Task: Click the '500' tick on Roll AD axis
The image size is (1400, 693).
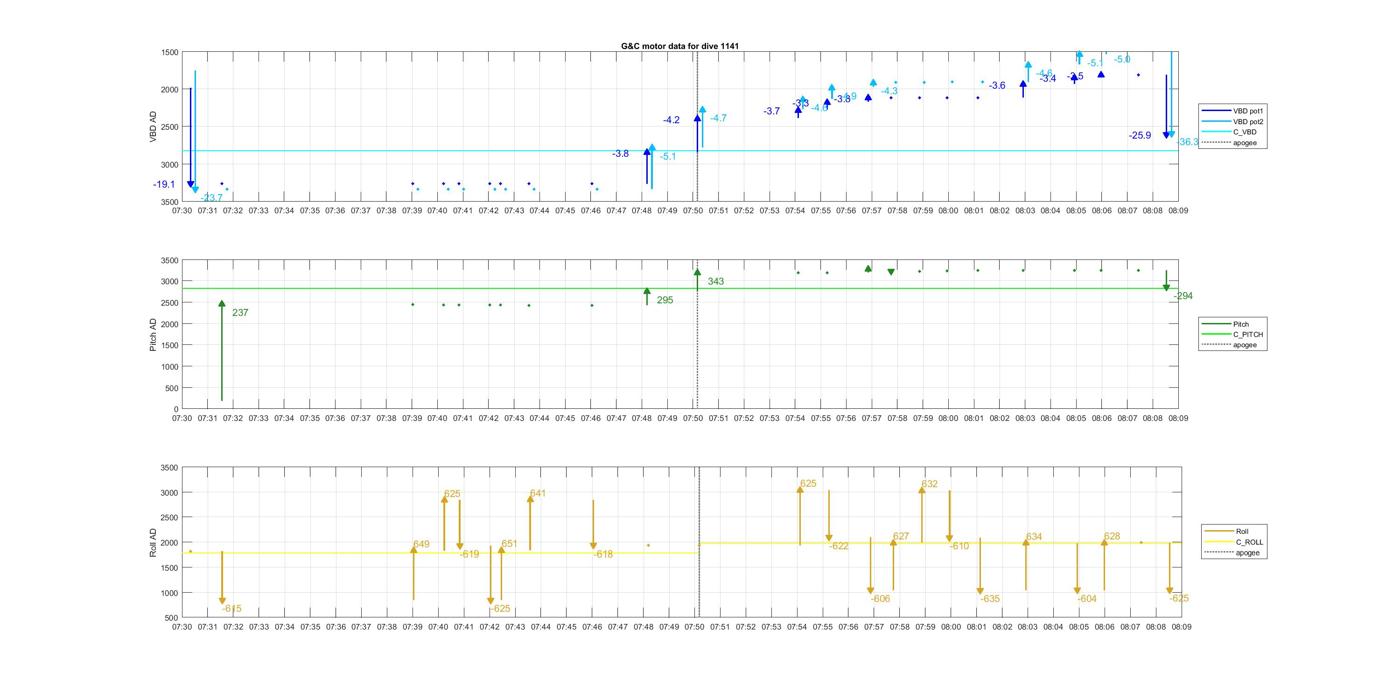Action: click(x=172, y=618)
